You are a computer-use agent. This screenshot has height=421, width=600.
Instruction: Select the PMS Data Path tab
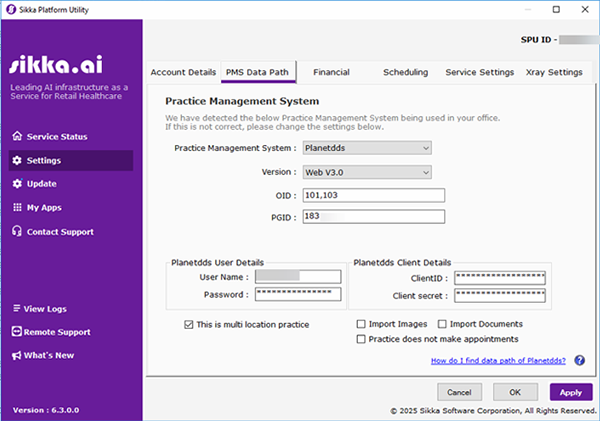pos(258,72)
